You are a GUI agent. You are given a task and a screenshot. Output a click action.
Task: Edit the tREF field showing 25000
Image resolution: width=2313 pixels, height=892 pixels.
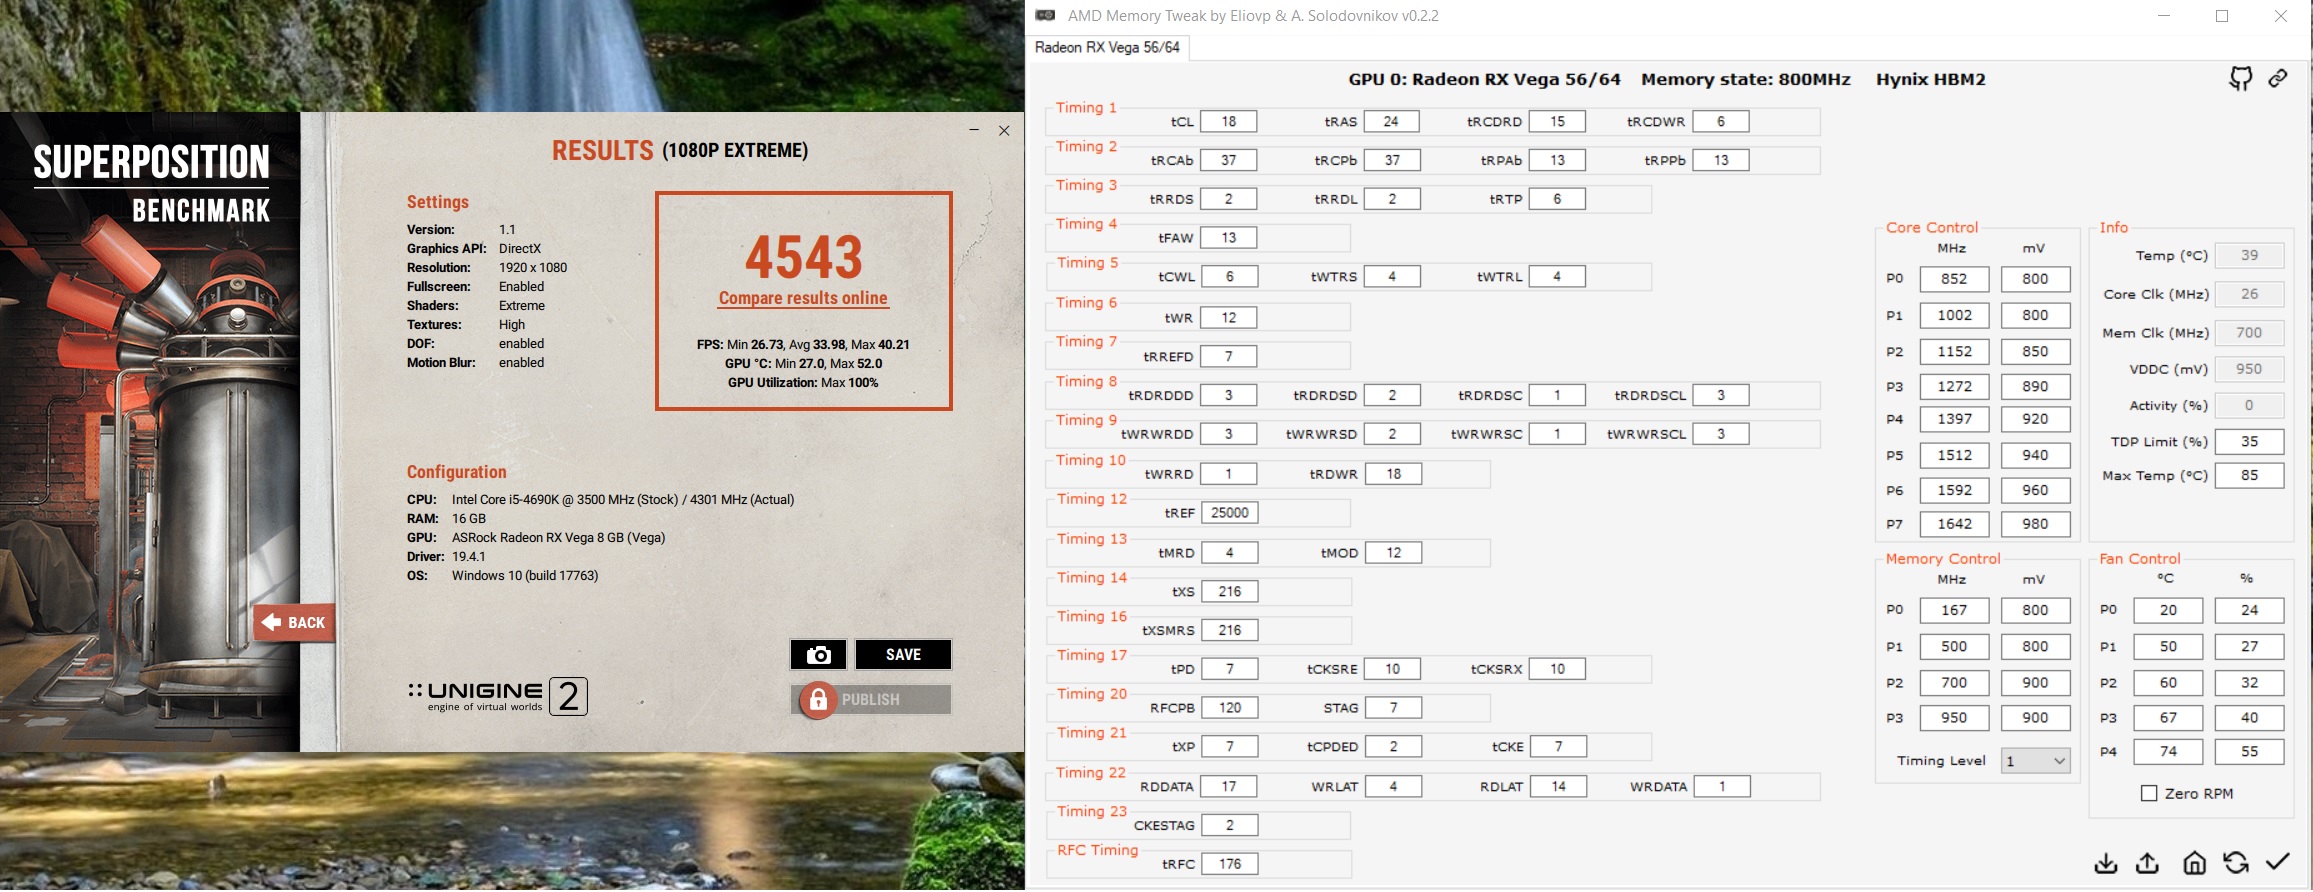coord(1229,513)
